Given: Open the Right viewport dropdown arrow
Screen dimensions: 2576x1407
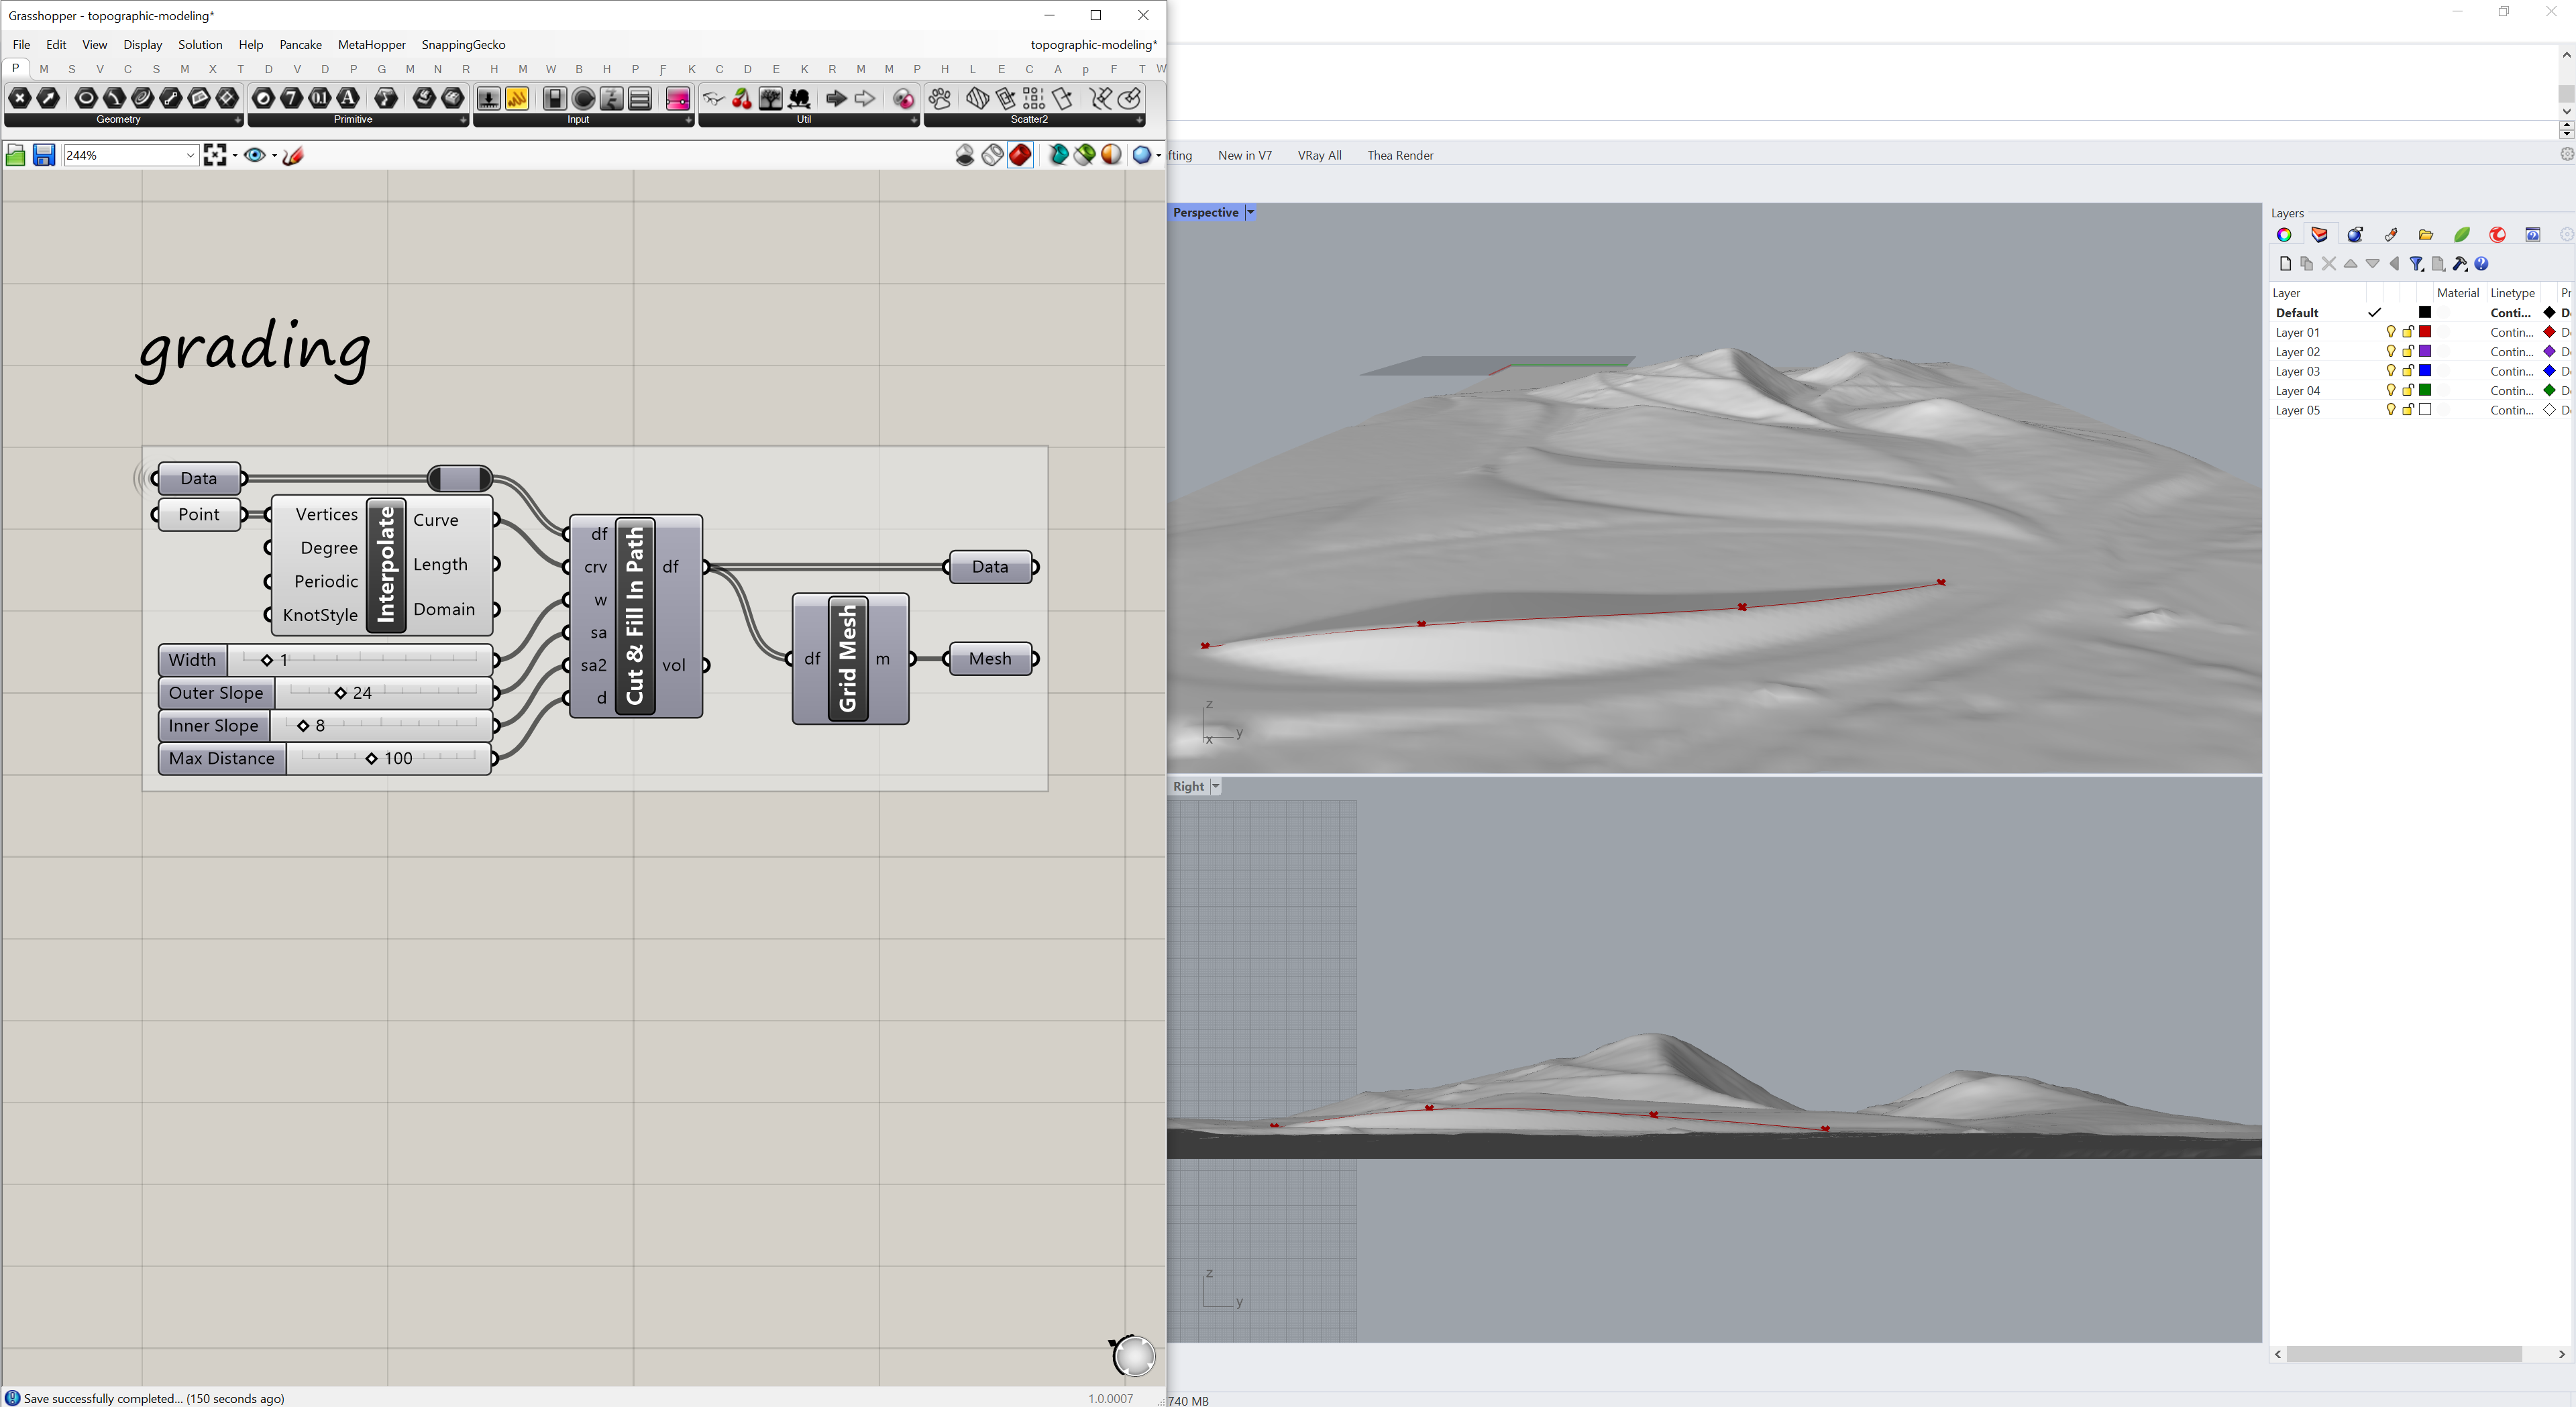Looking at the screenshot, I should pos(1215,787).
